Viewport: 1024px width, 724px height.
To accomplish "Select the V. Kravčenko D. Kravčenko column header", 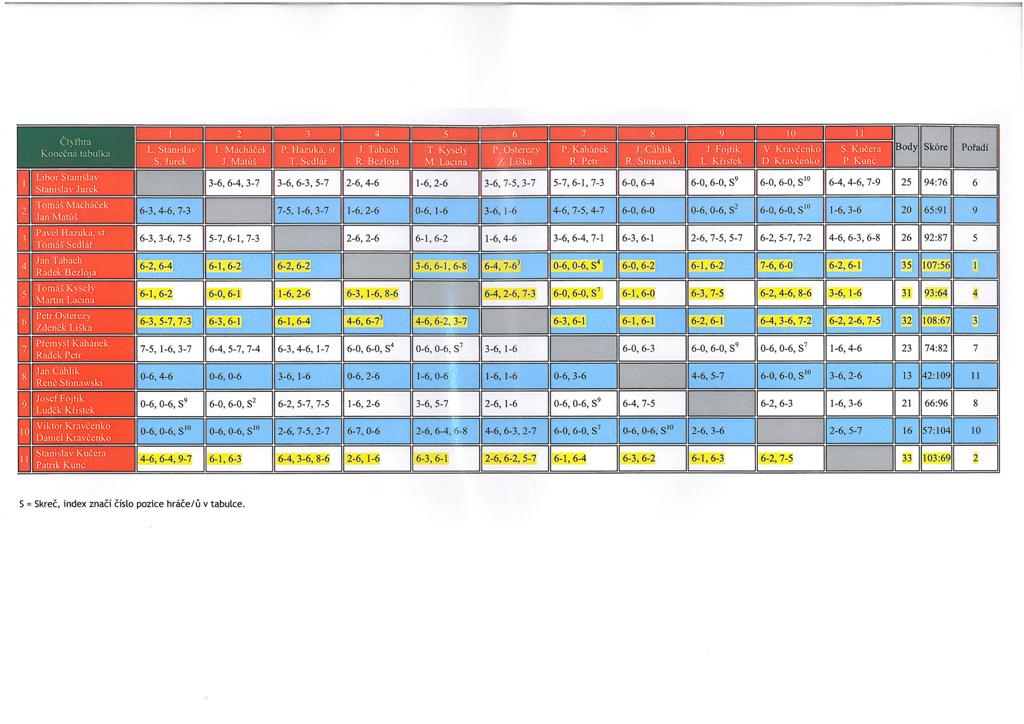I will tap(790, 147).
